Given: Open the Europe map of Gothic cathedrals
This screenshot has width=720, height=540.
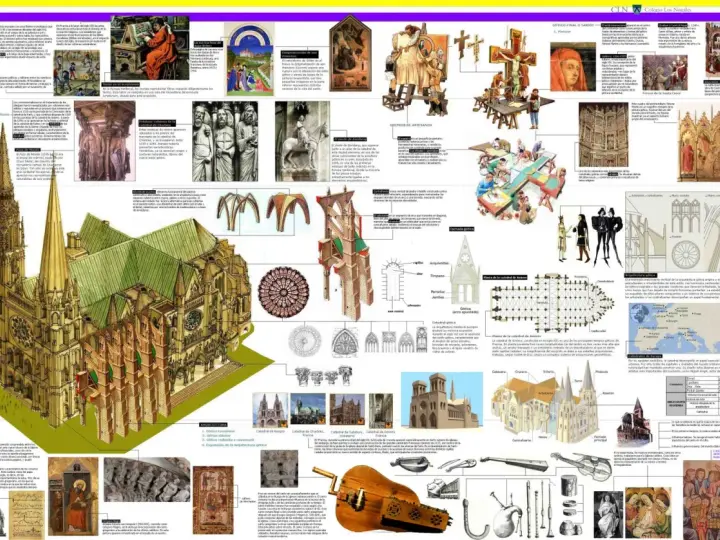Looking at the screenshot, I should coord(674,328).
